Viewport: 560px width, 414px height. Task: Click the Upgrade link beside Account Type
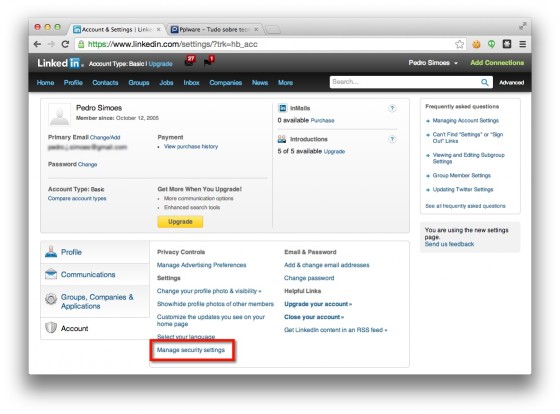pyautogui.click(x=160, y=64)
